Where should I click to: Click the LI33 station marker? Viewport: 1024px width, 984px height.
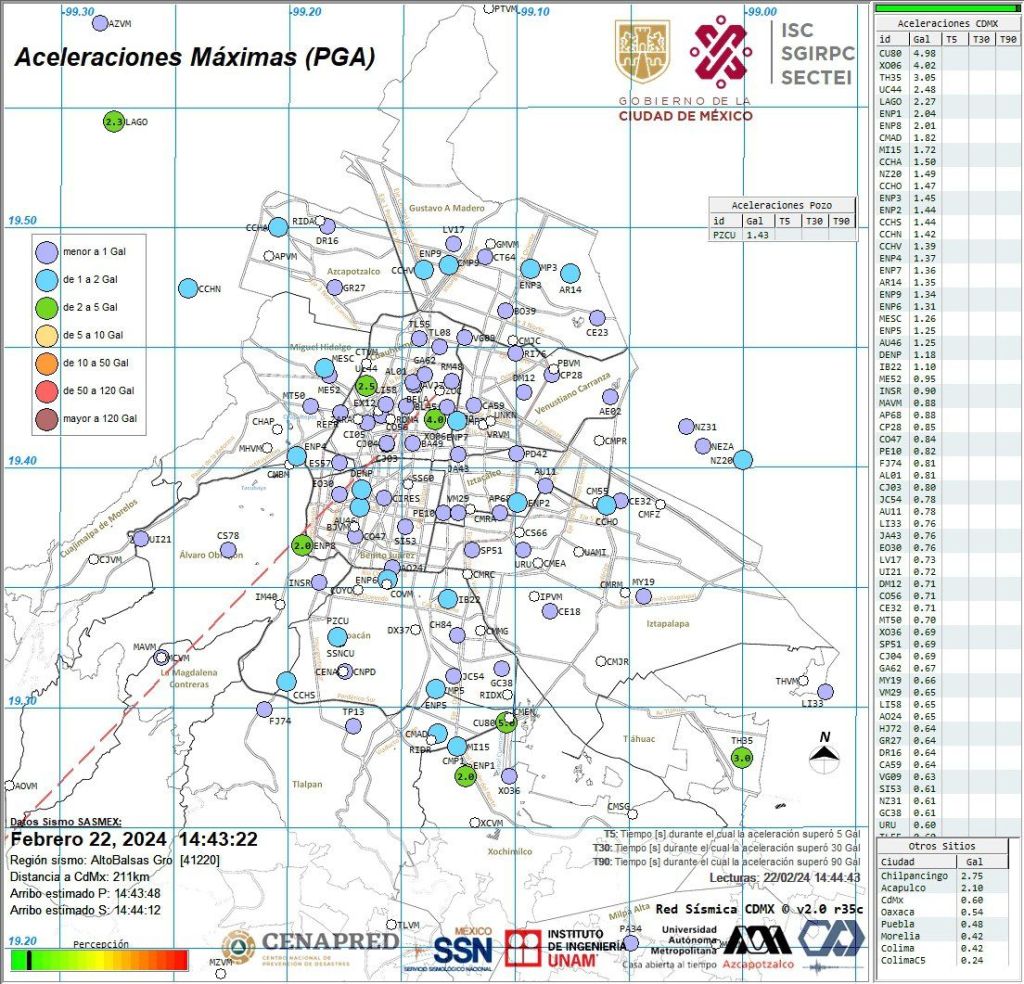click(x=825, y=691)
